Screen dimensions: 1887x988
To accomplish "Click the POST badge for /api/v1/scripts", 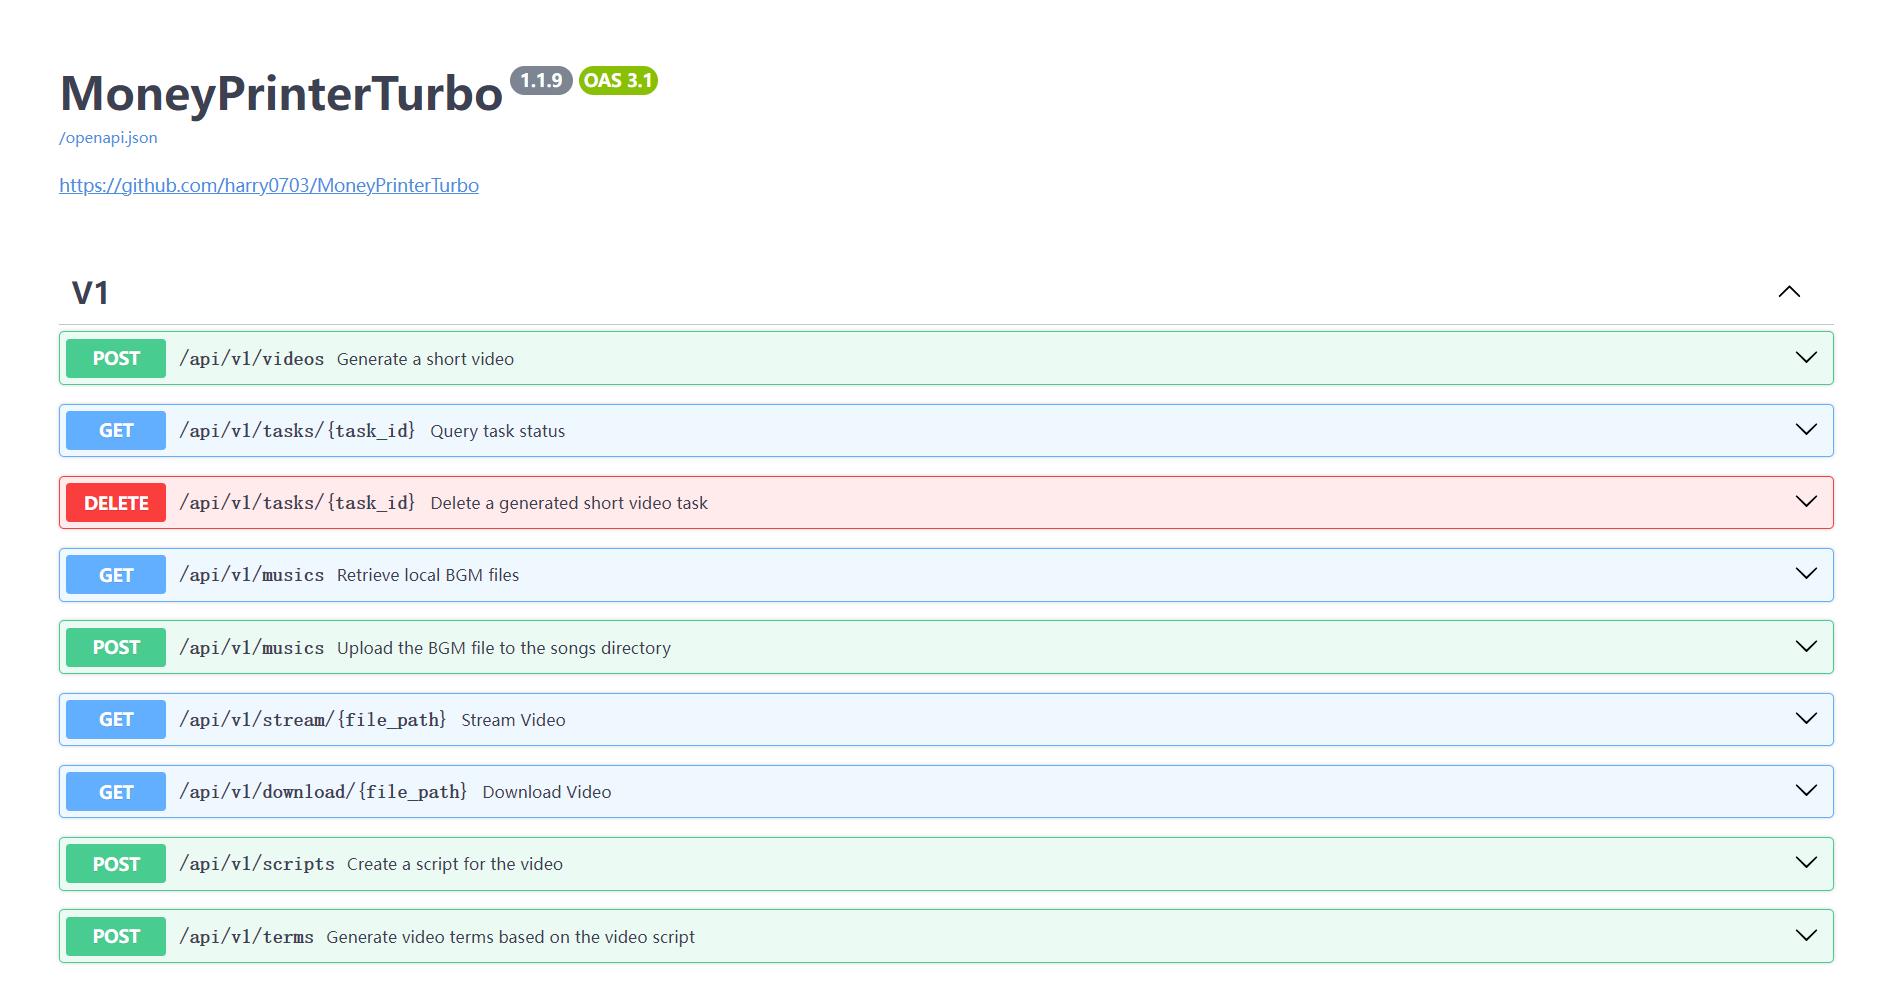I will coord(116,864).
